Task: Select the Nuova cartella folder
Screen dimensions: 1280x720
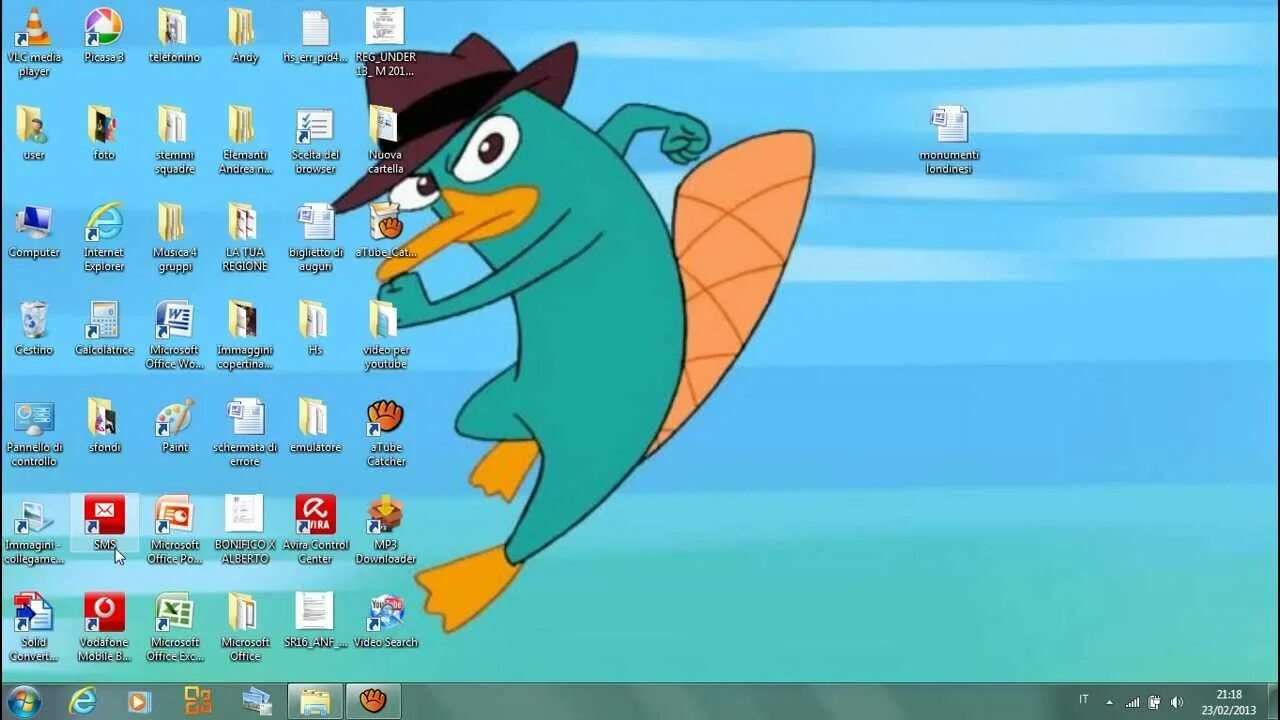Action: click(x=385, y=139)
